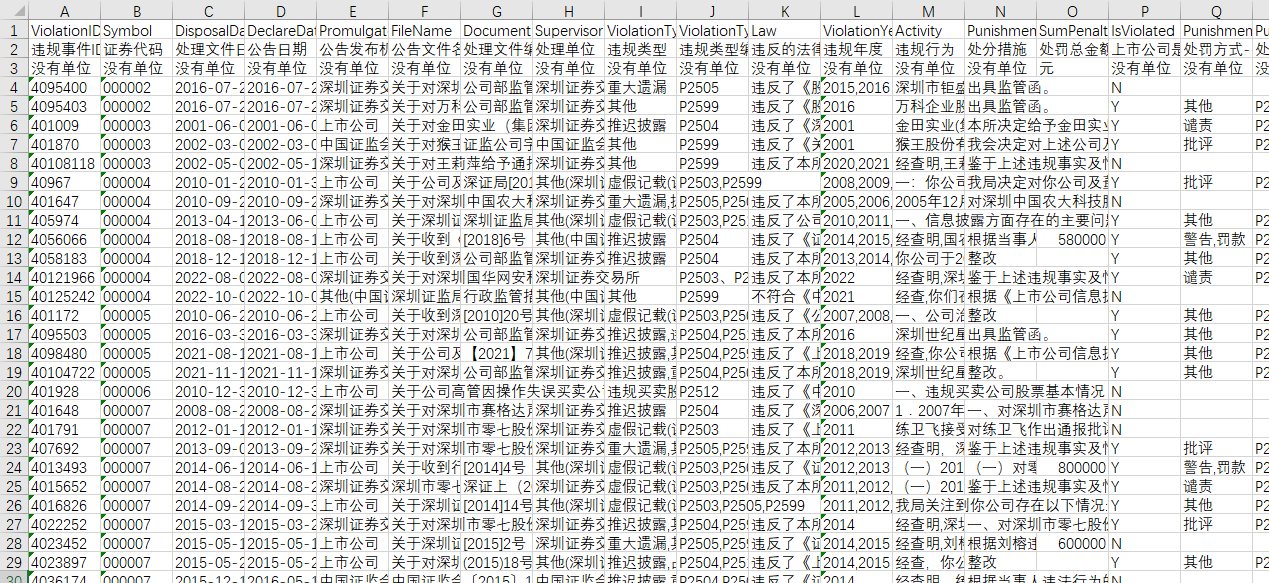Click the FileName header cell
Image resolution: width=1269 pixels, height=583 pixels.
pyautogui.click(x=424, y=31)
